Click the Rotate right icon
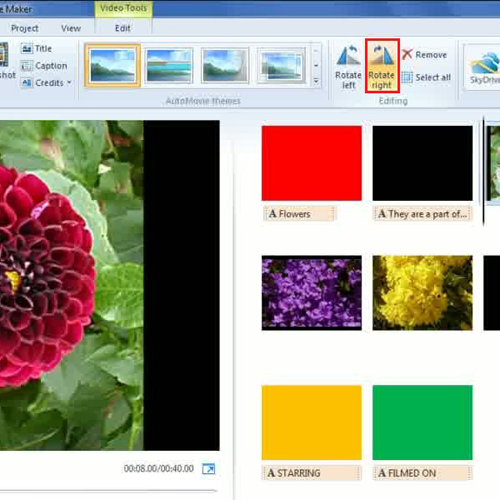This screenshot has width=500, height=500. point(382,66)
